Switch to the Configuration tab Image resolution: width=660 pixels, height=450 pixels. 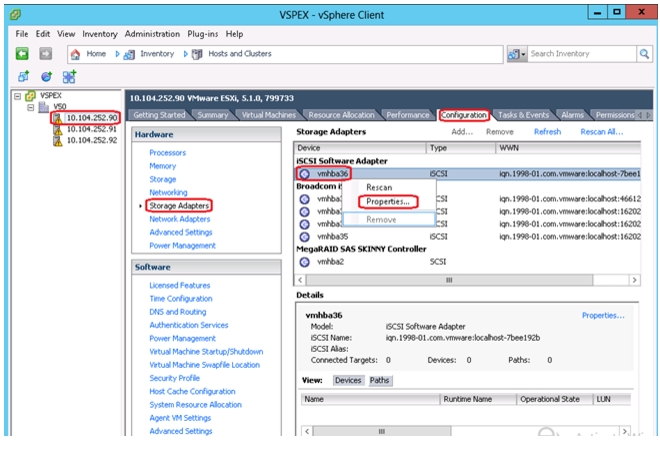(463, 115)
